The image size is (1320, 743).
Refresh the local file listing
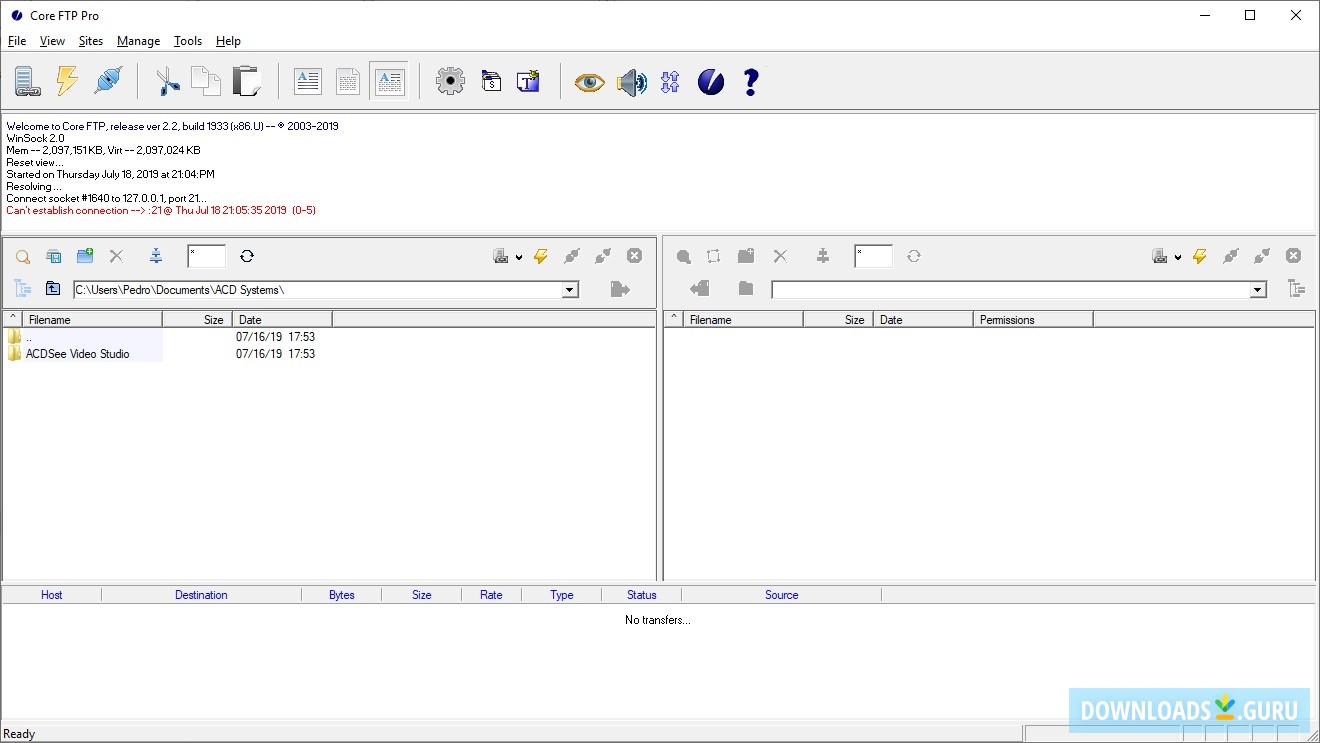[247, 256]
